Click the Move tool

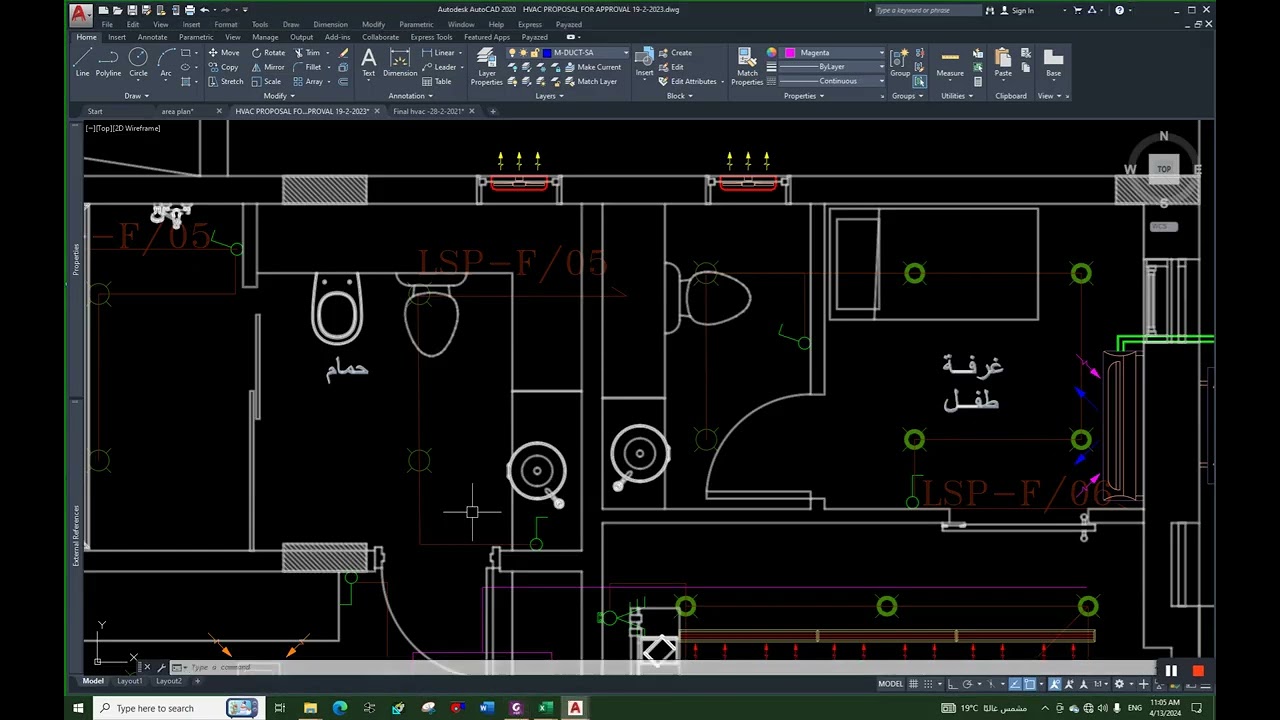click(224, 52)
